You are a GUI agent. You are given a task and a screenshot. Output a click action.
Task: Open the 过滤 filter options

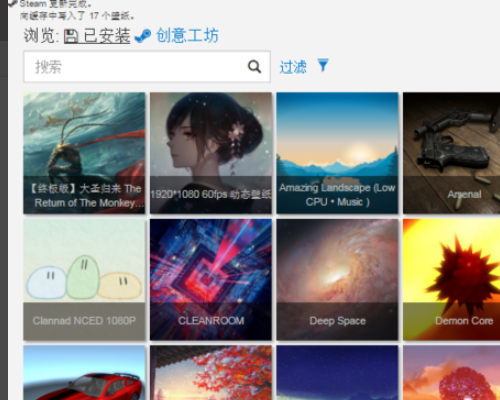(x=293, y=67)
